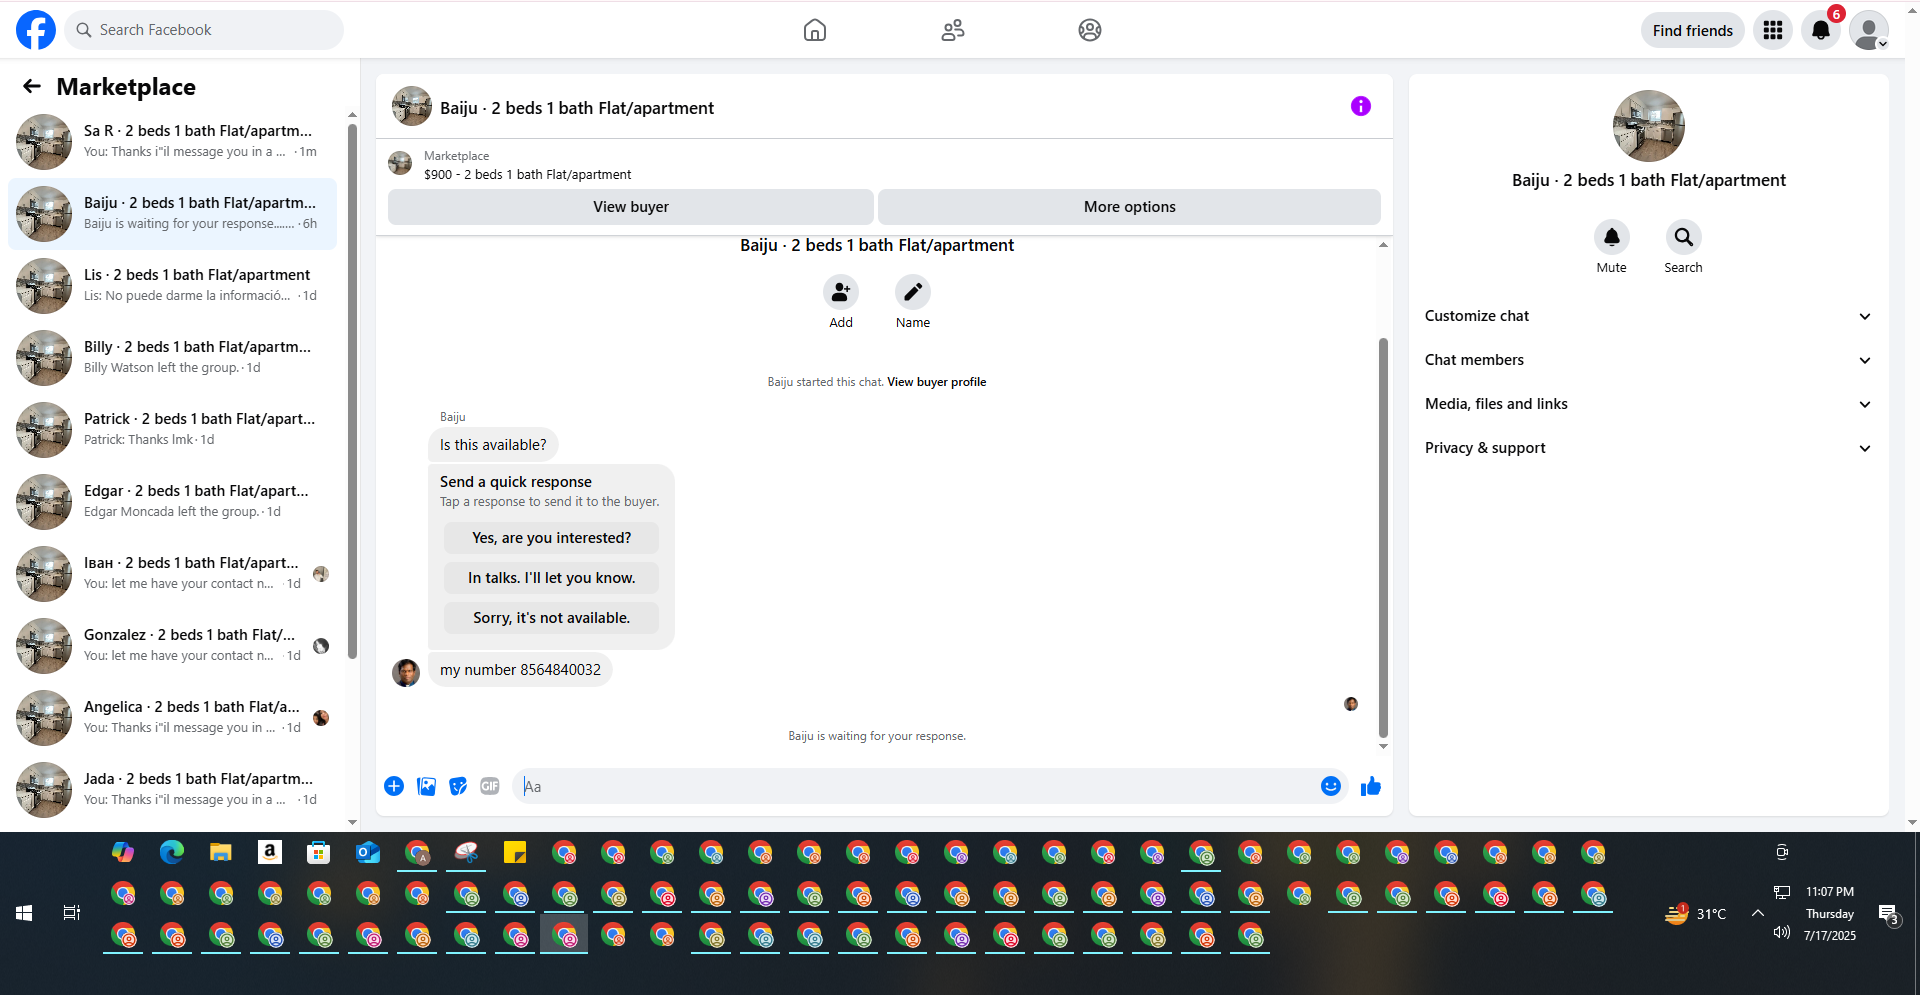Viewport: 1920px width, 995px height.
Task: Open the Facebook logo home link
Action: (36, 30)
